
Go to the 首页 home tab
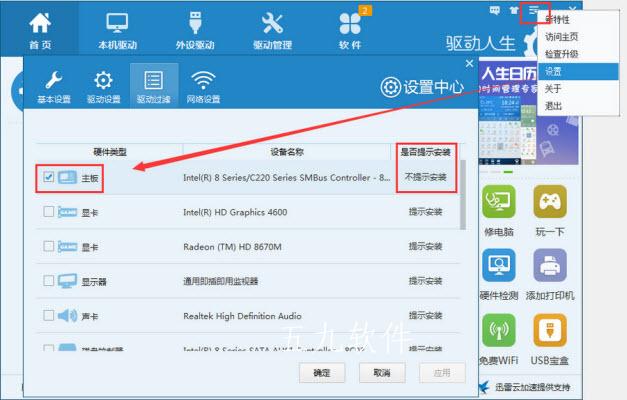[40, 30]
